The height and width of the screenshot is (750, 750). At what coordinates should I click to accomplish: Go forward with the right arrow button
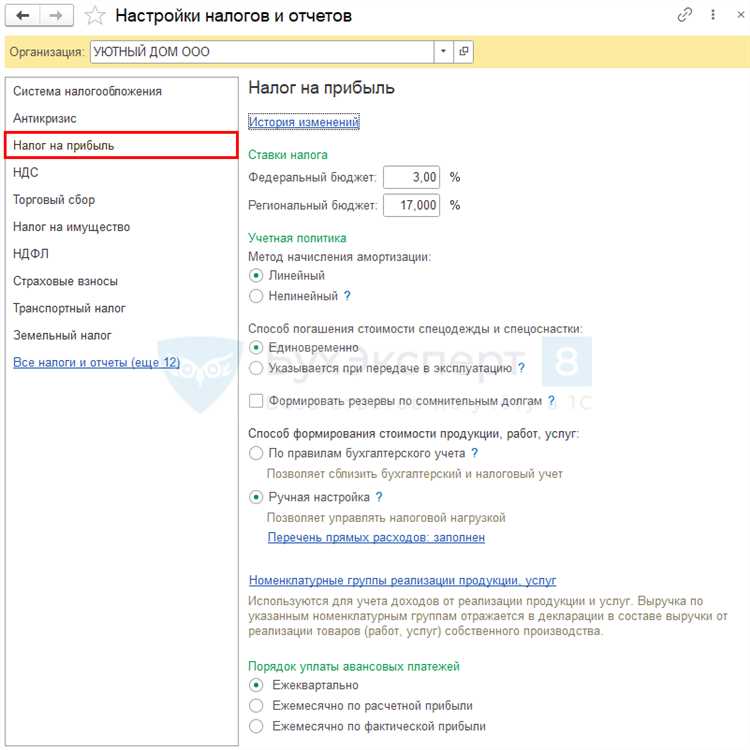[56, 16]
